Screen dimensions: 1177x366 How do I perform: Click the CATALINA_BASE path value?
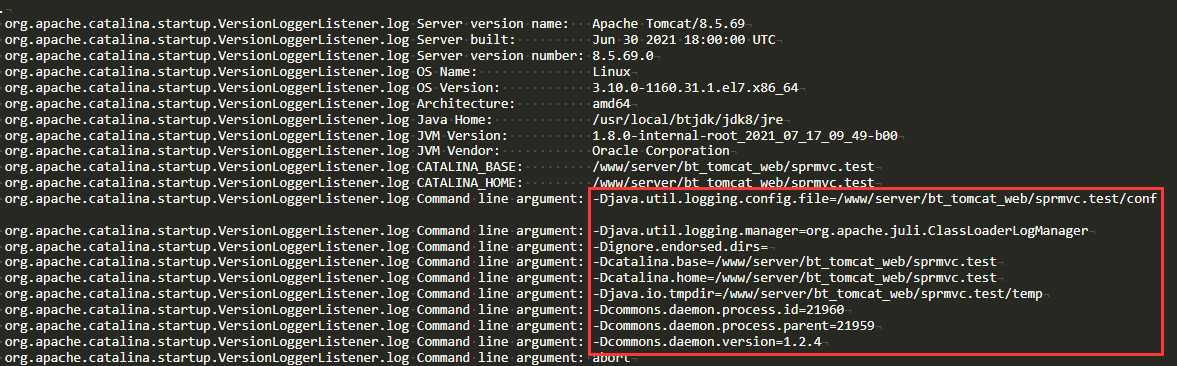pyautogui.click(x=733, y=166)
